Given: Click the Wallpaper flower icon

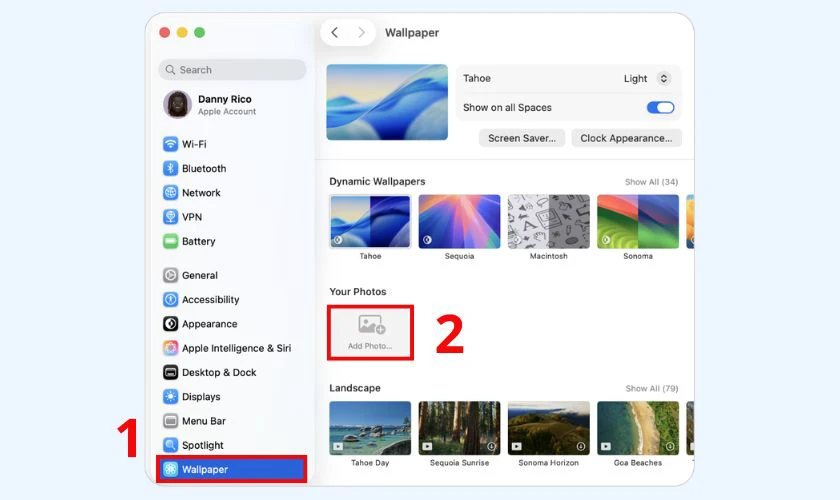Looking at the screenshot, I should click(x=170, y=469).
